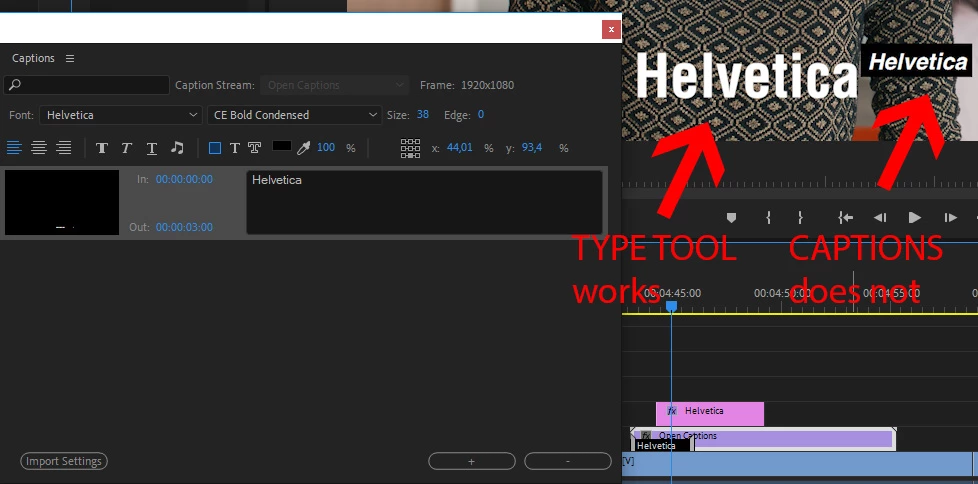Select the Edge value 0
This screenshot has width=978, height=484.
[481, 115]
